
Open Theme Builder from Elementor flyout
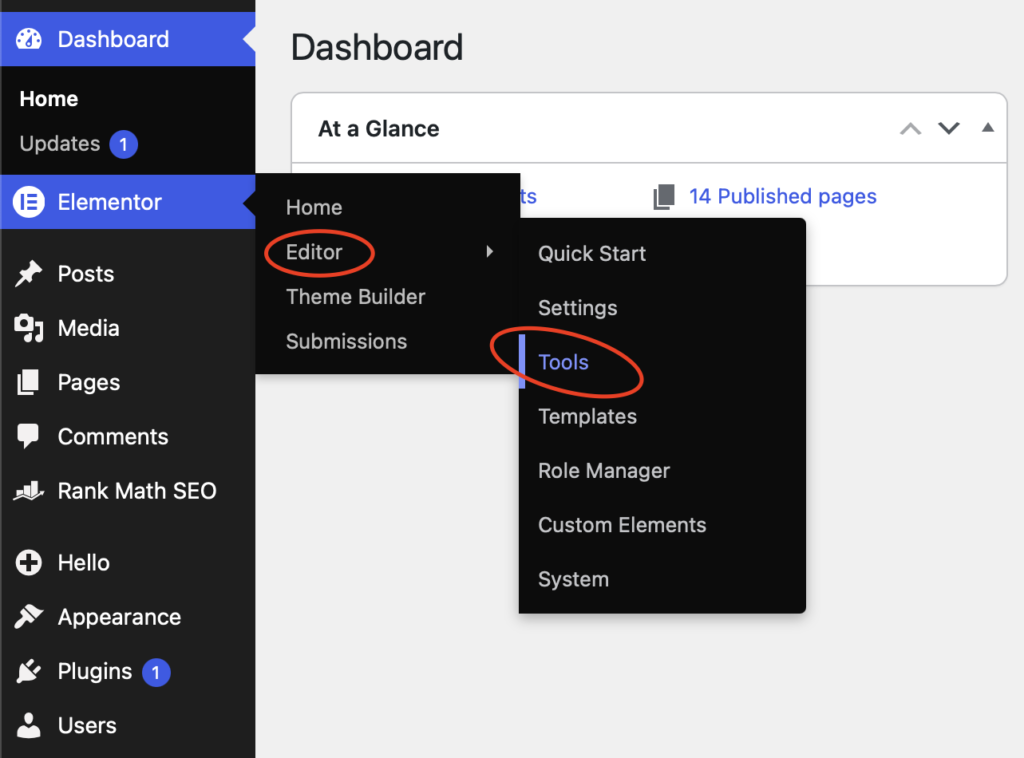click(x=356, y=297)
